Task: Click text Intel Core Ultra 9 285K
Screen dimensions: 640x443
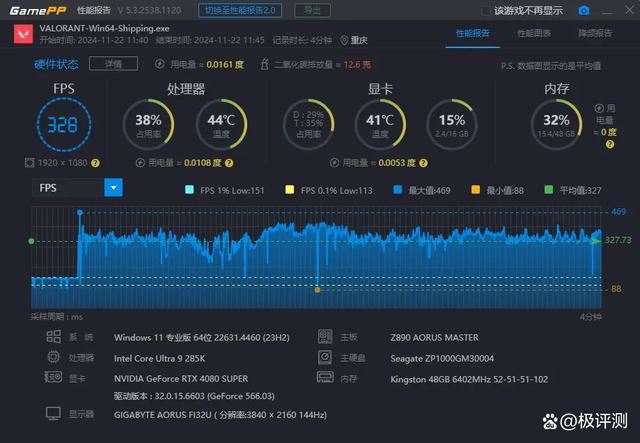Action: (160, 358)
